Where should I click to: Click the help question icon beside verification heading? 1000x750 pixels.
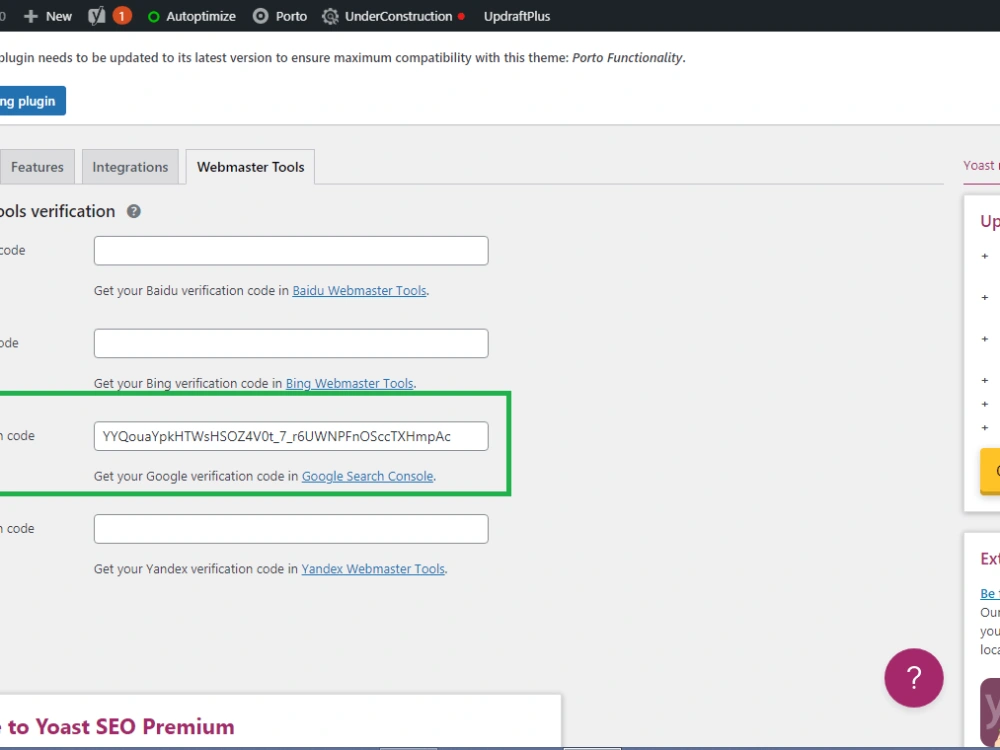(133, 211)
